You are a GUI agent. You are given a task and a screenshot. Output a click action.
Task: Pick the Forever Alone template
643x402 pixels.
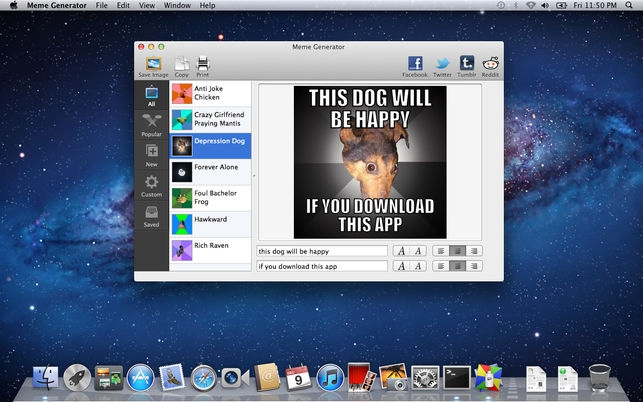(210, 172)
